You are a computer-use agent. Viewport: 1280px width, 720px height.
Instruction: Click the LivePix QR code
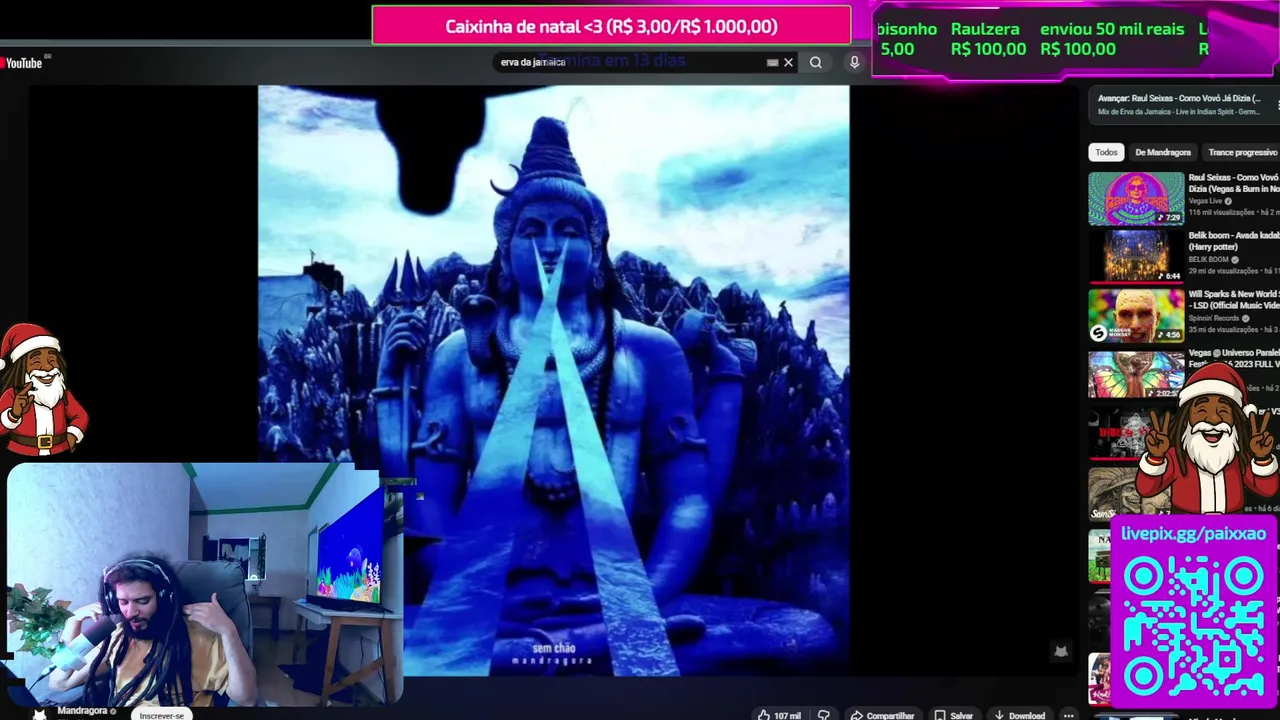[x=1193, y=627]
